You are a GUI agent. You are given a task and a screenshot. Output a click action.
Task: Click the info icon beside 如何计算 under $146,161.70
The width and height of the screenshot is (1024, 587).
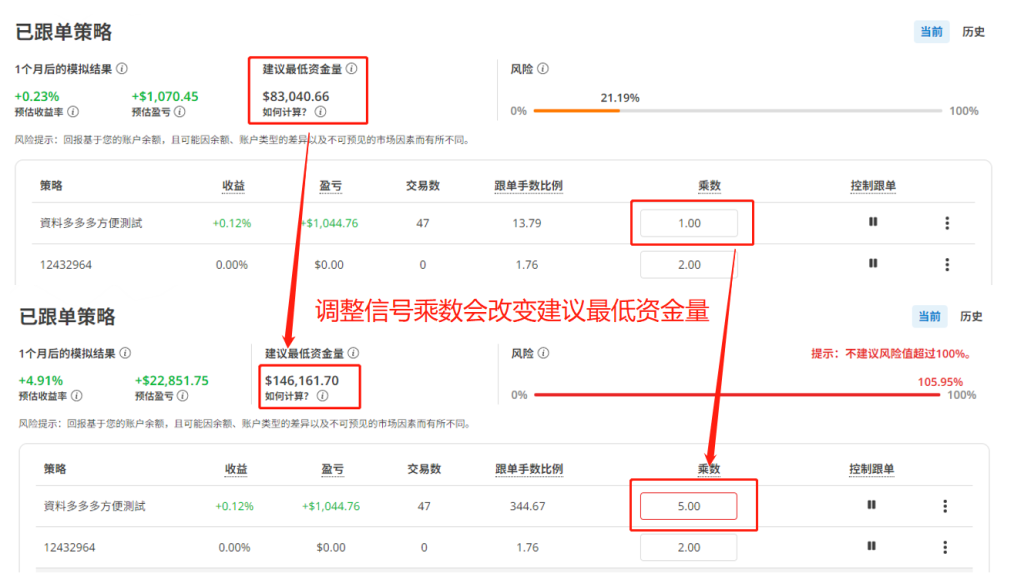322,396
